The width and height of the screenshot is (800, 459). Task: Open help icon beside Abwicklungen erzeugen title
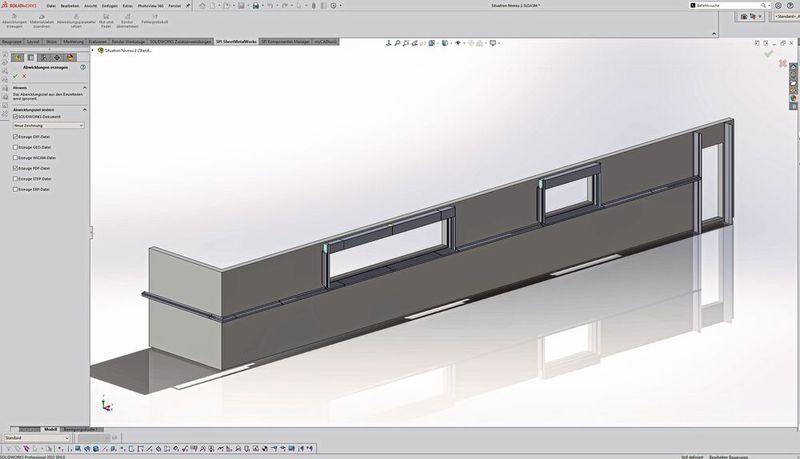[x=84, y=67]
